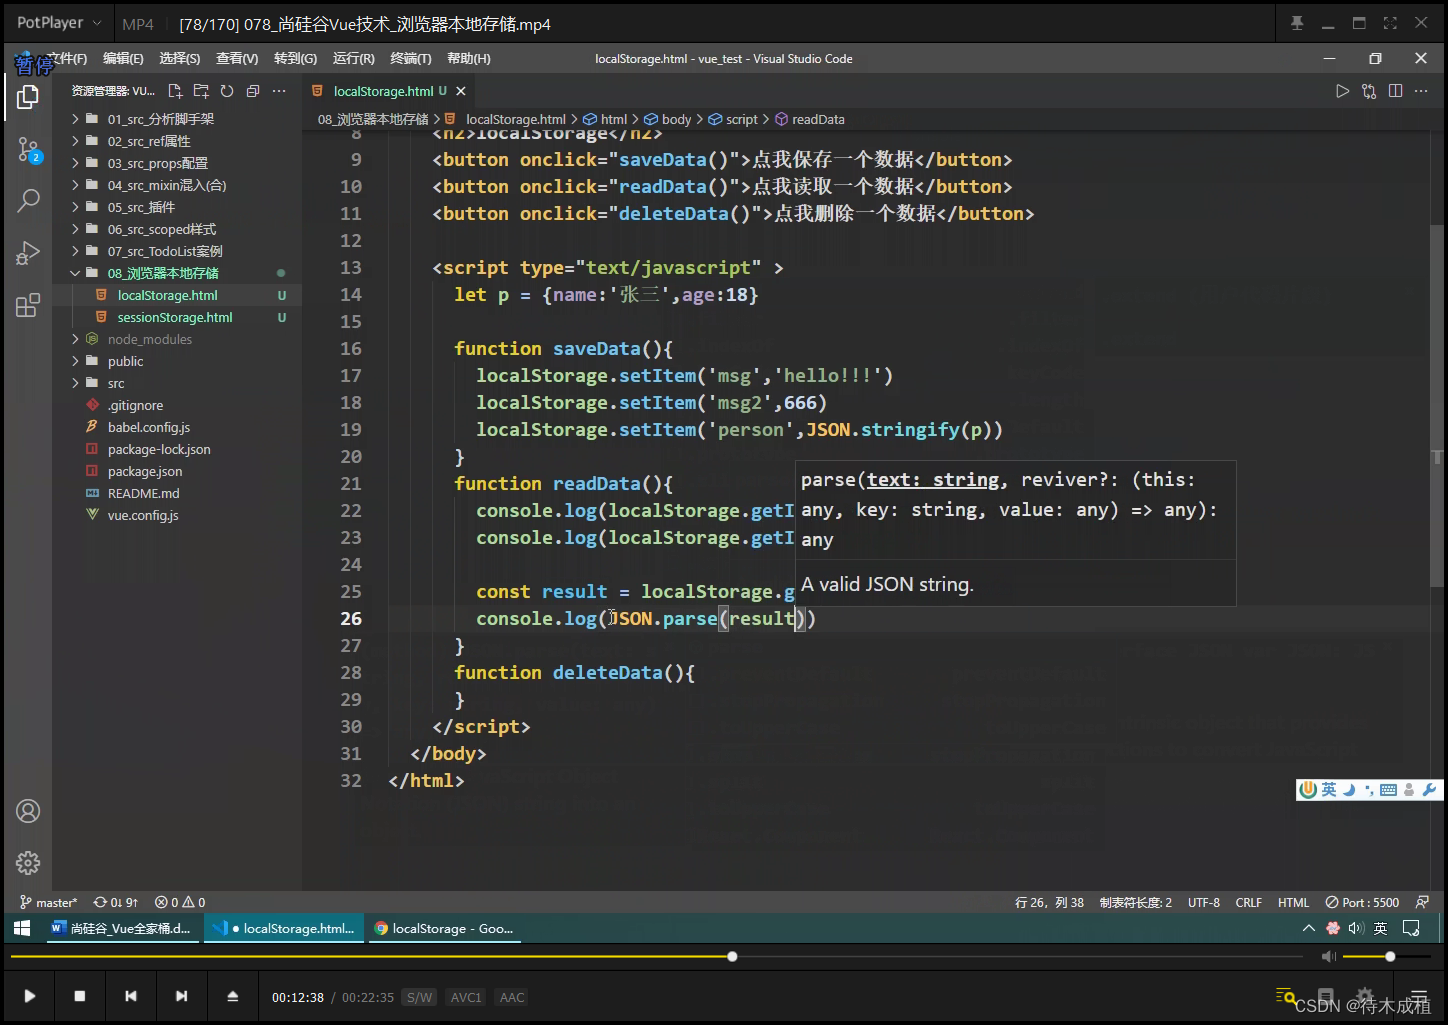Go to previous video in PotPlayer

[131, 996]
